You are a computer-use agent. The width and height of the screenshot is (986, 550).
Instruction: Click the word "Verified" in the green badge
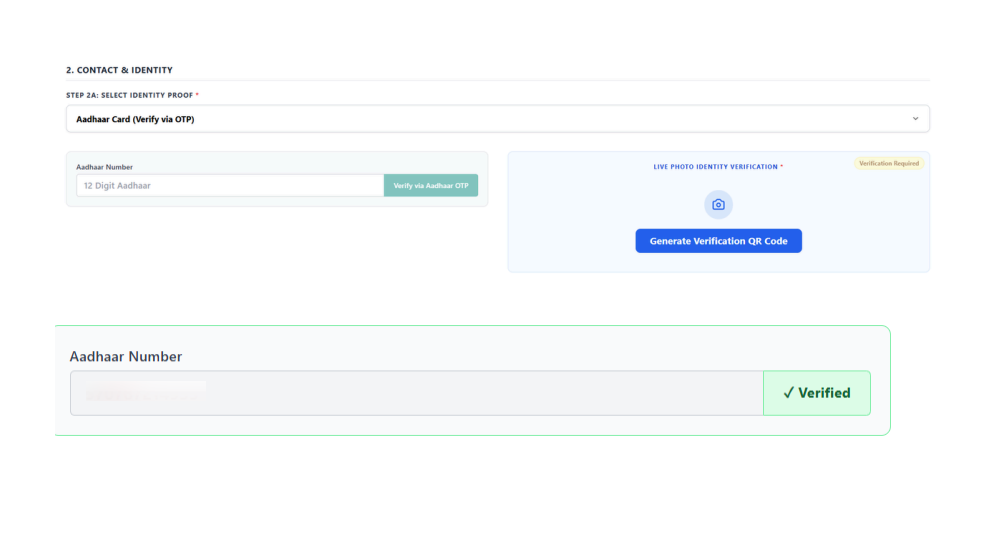(x=824, y=393)
